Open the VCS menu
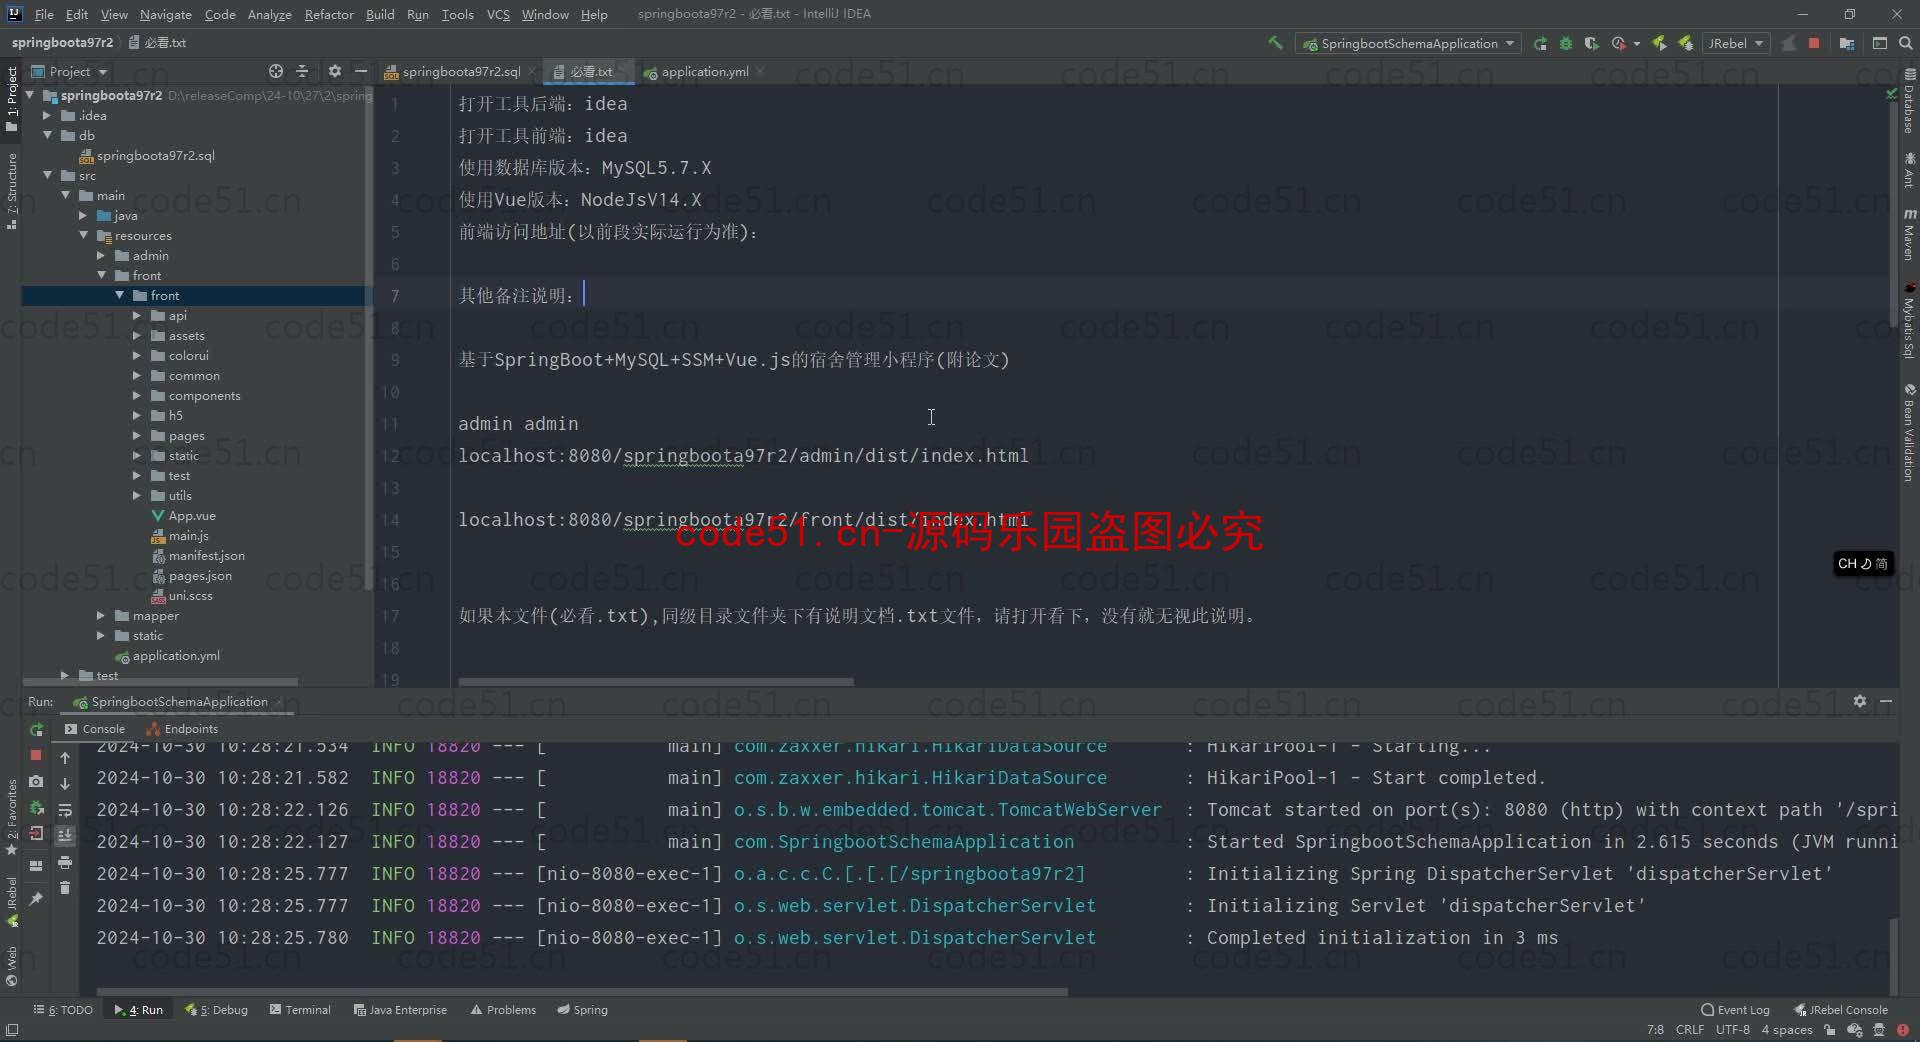 click(x=498, y=14)
